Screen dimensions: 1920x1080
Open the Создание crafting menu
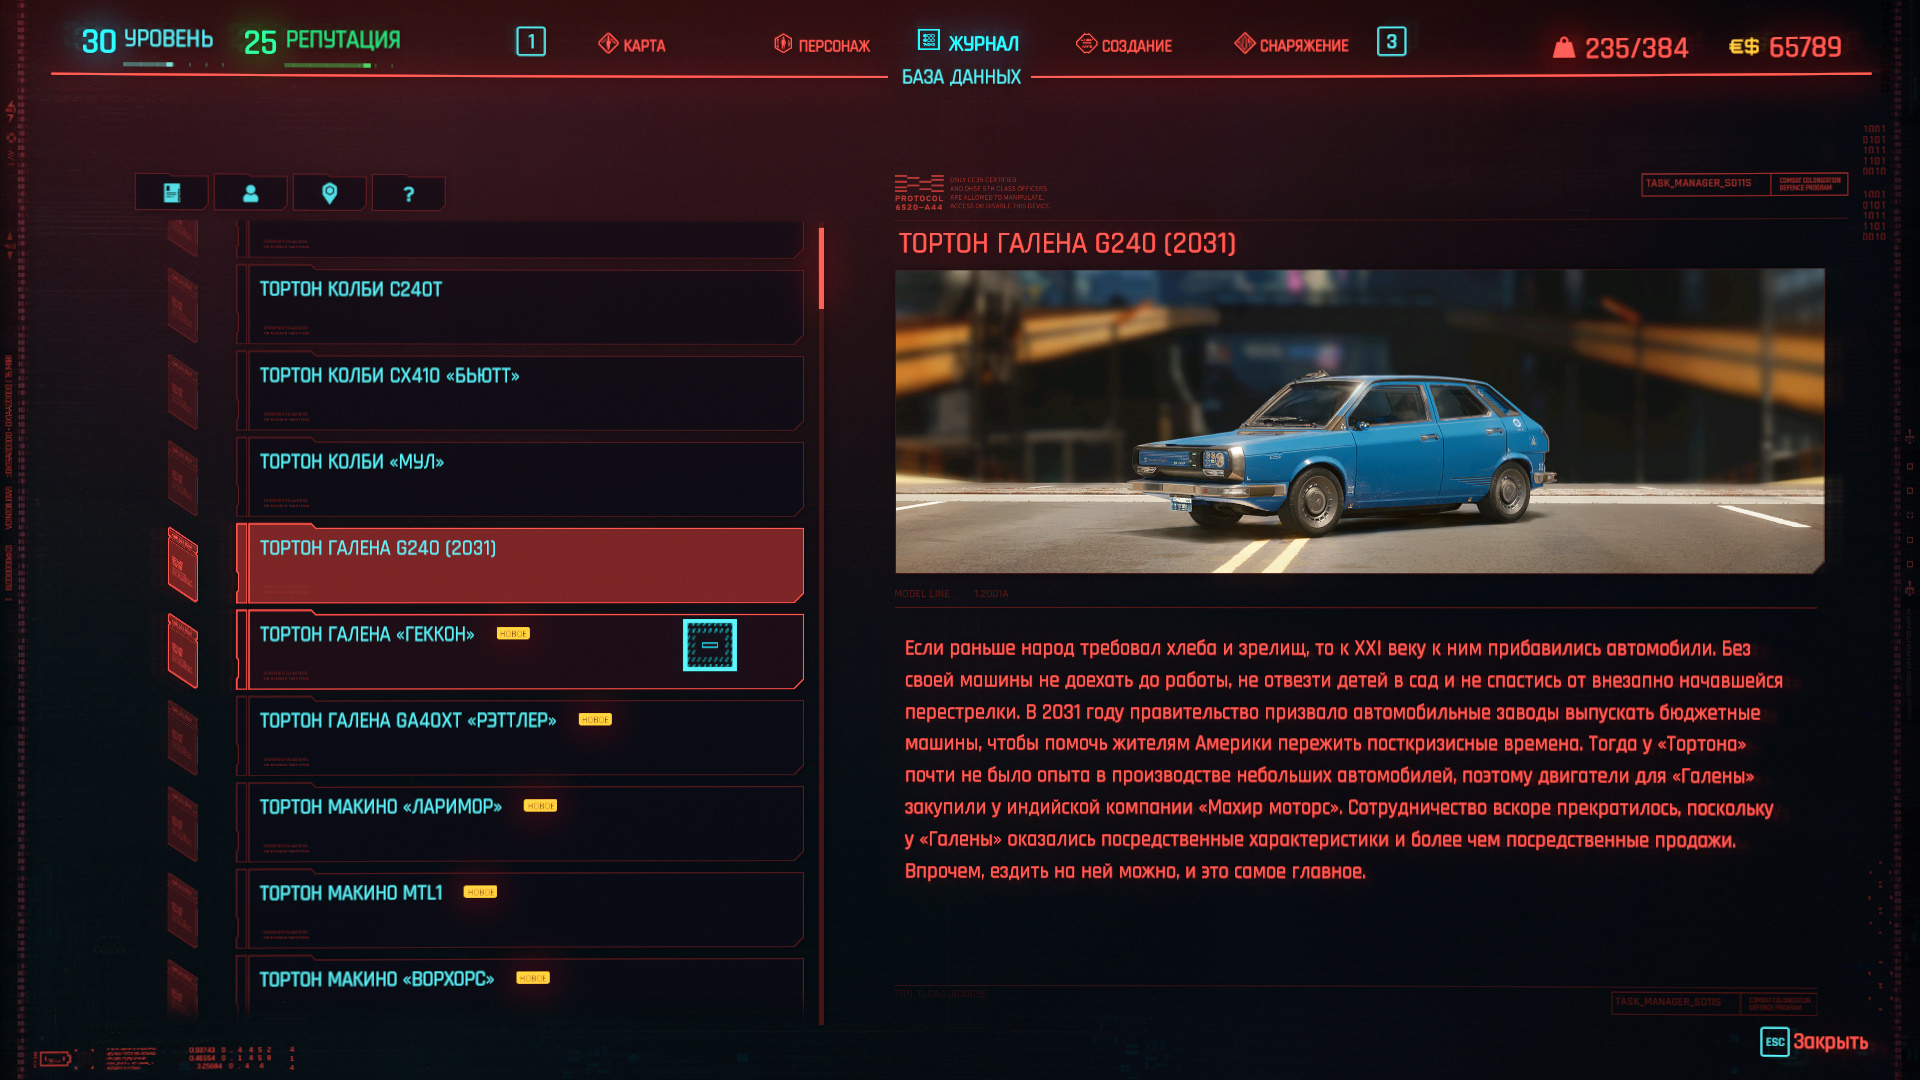point(1123,45)
